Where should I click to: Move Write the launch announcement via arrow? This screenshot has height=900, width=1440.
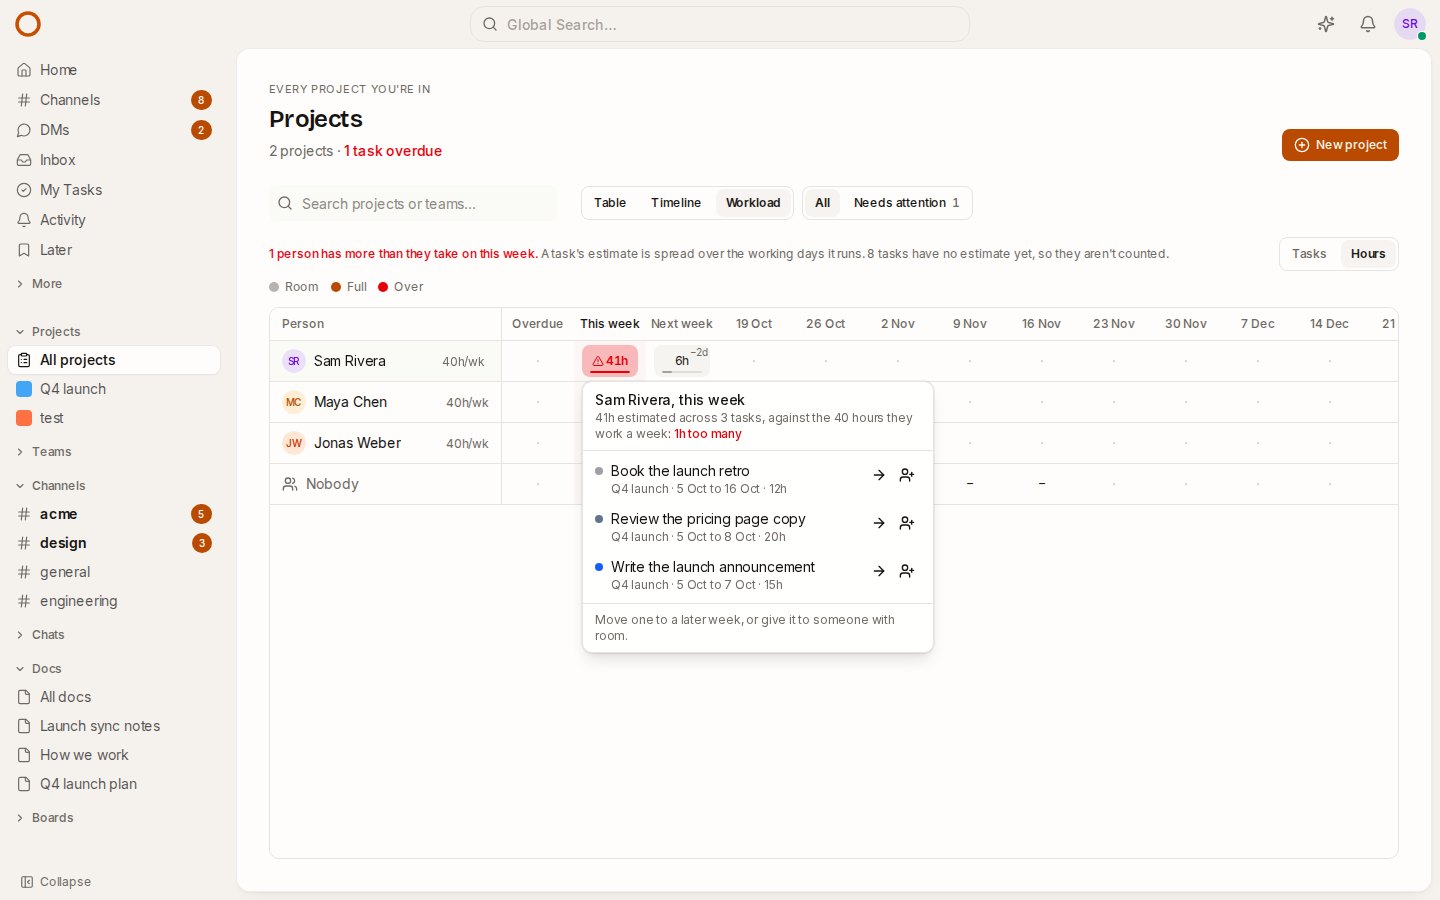[879, 571]
